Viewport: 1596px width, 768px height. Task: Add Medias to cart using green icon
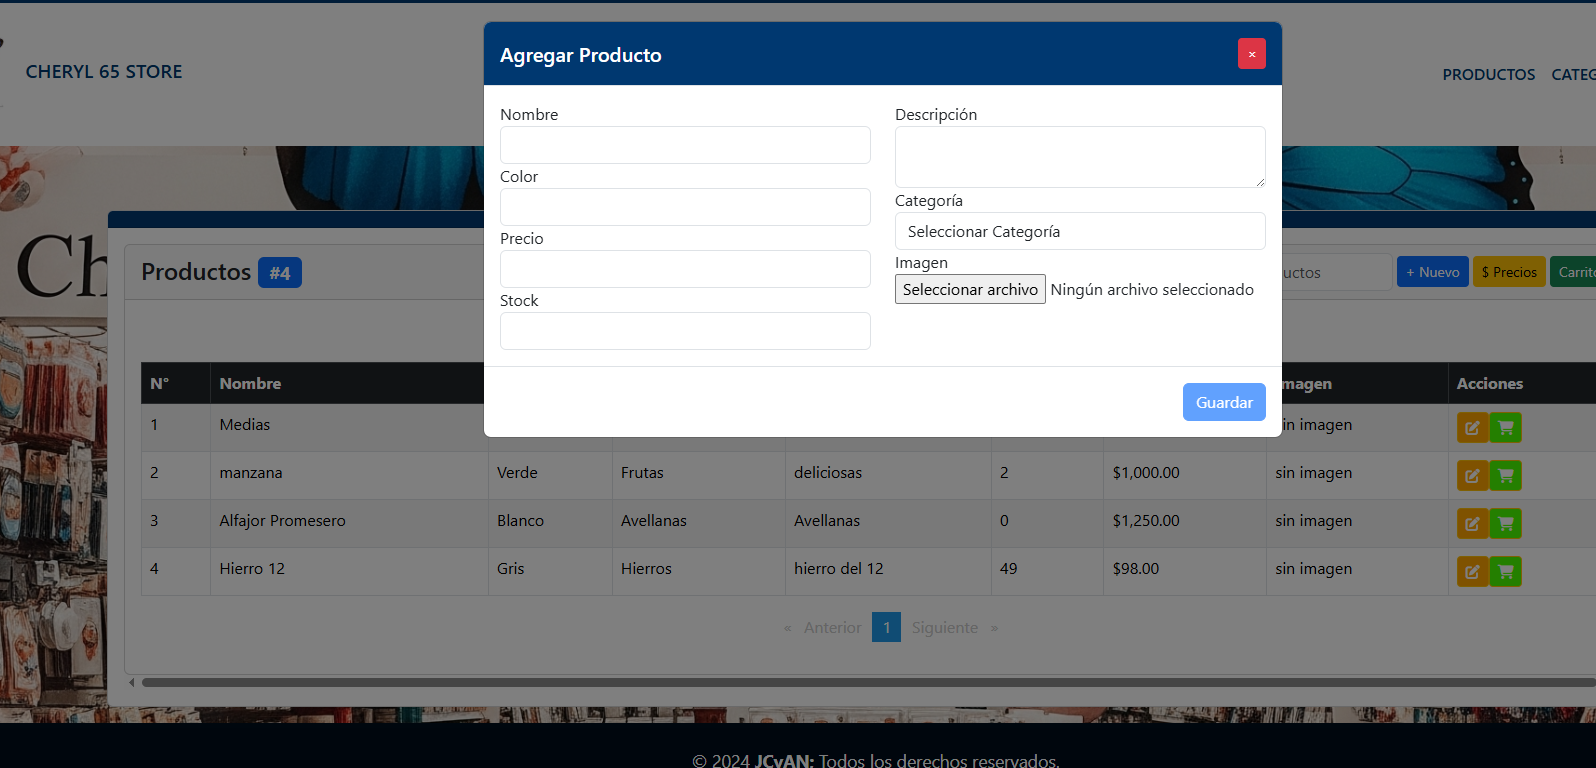[x=1505, y=428]
